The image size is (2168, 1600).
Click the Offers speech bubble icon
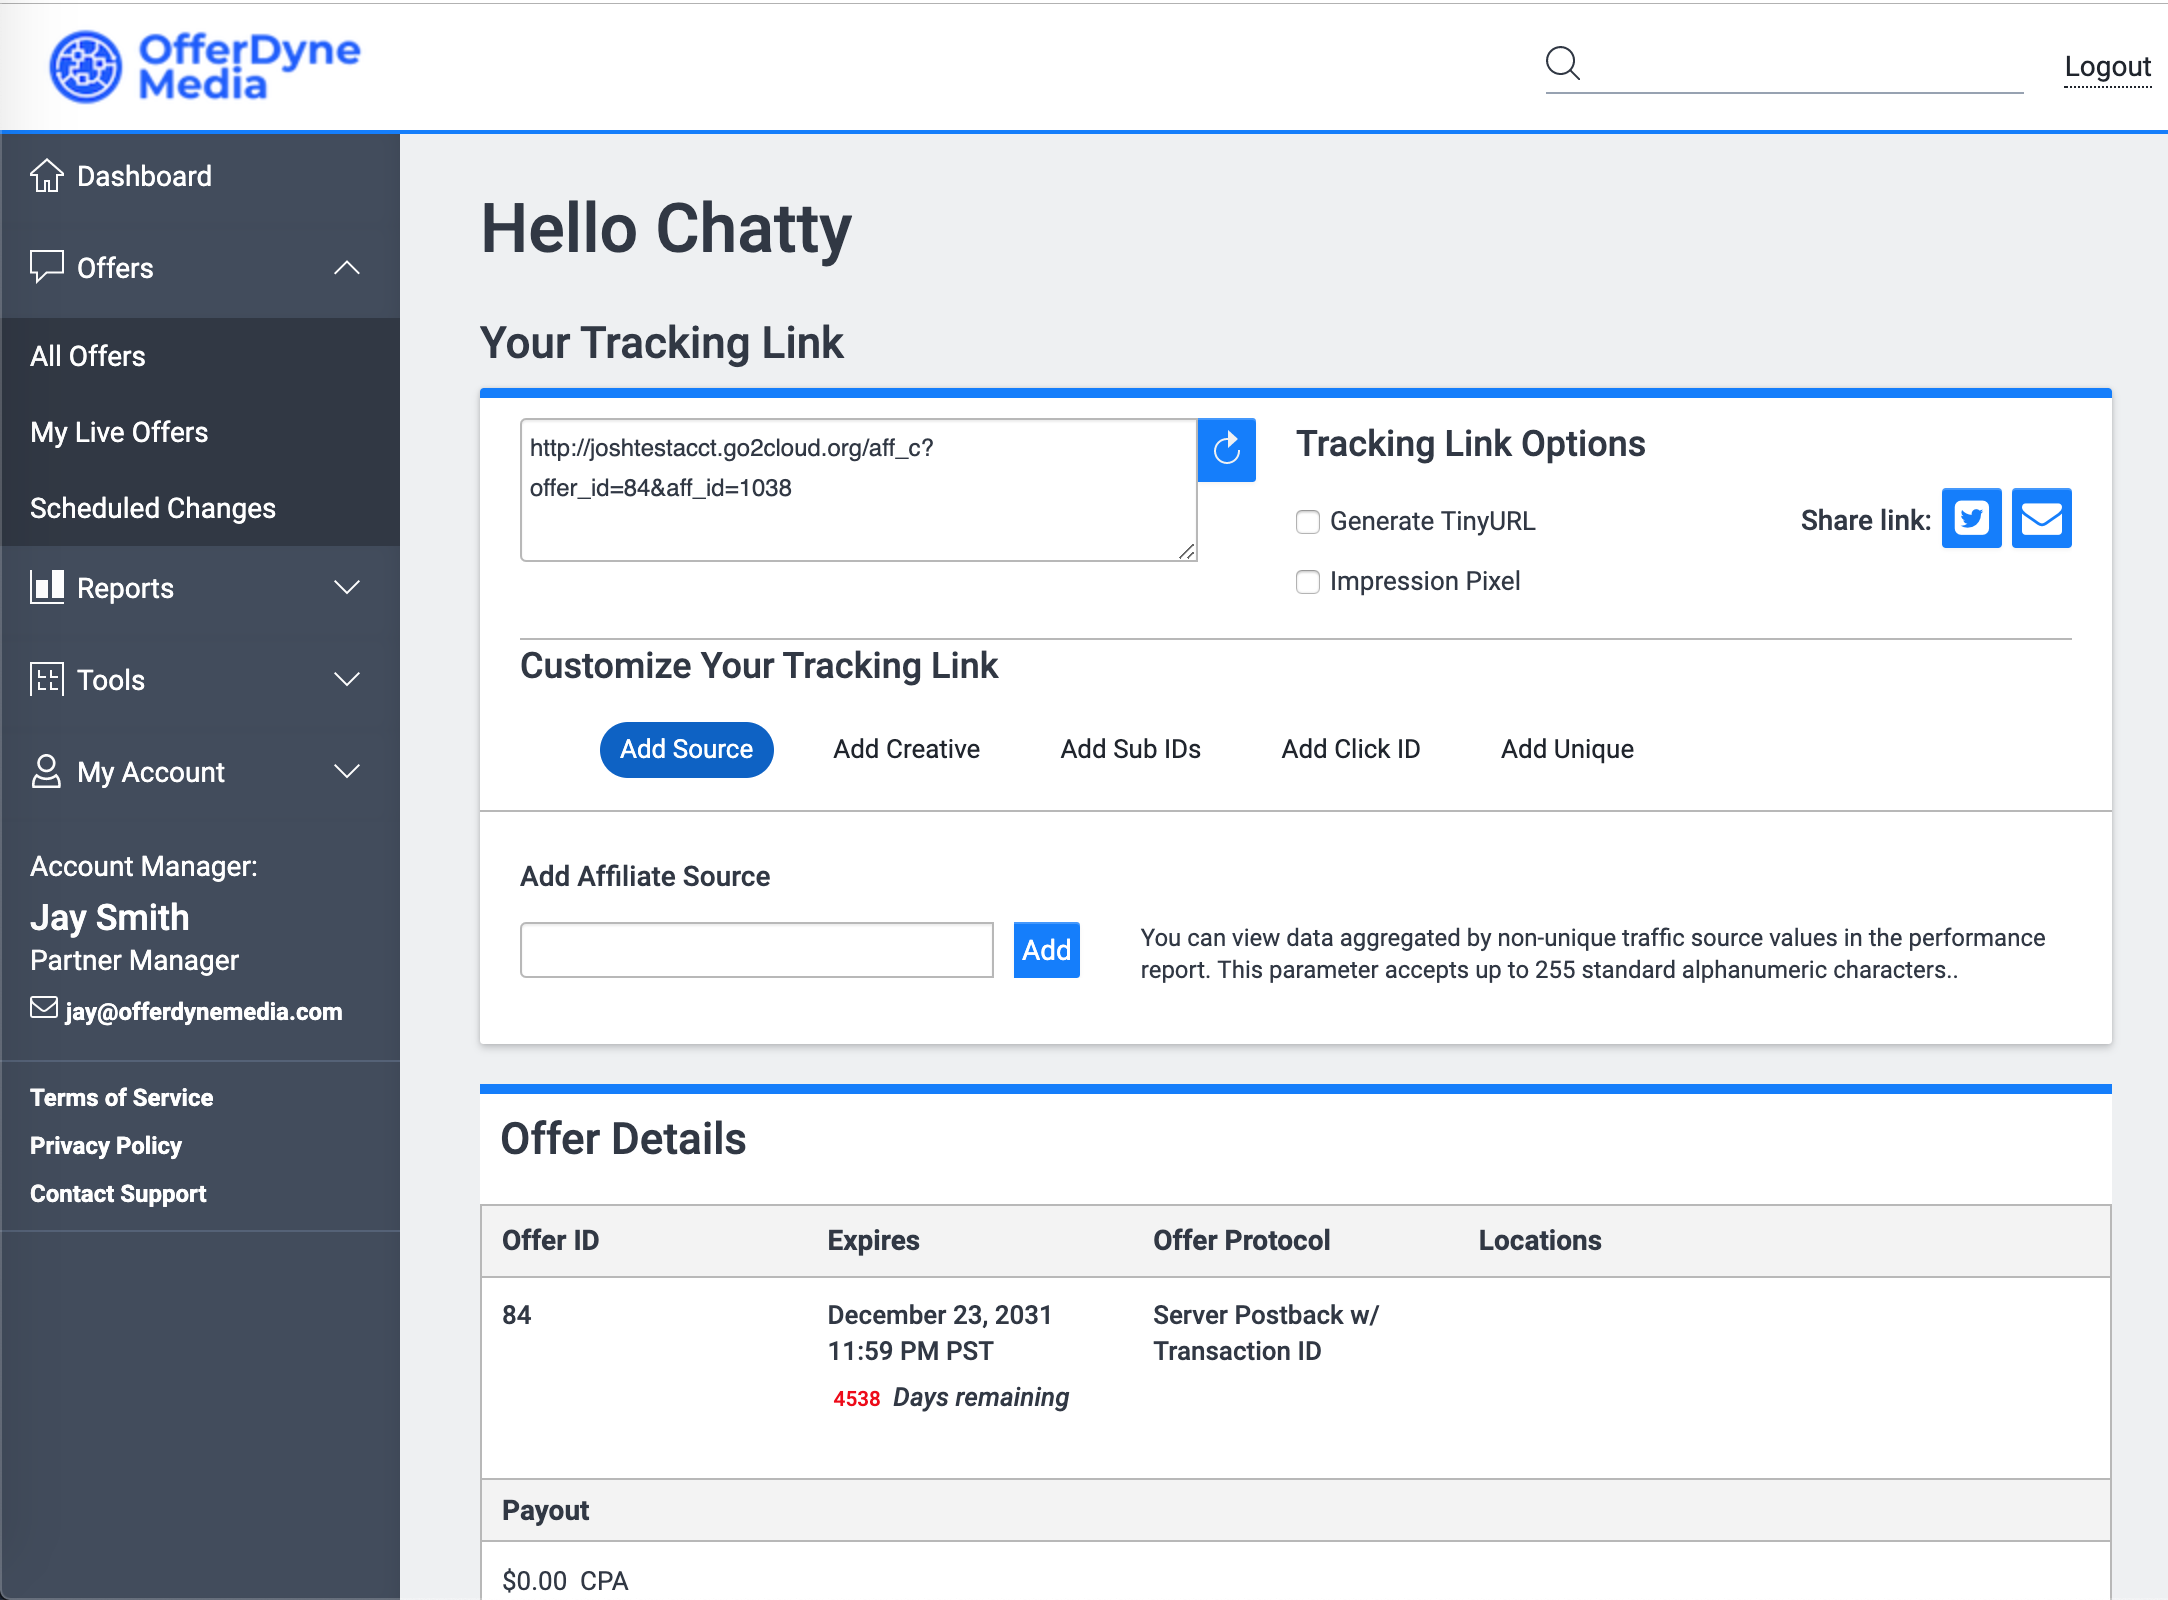46,267
